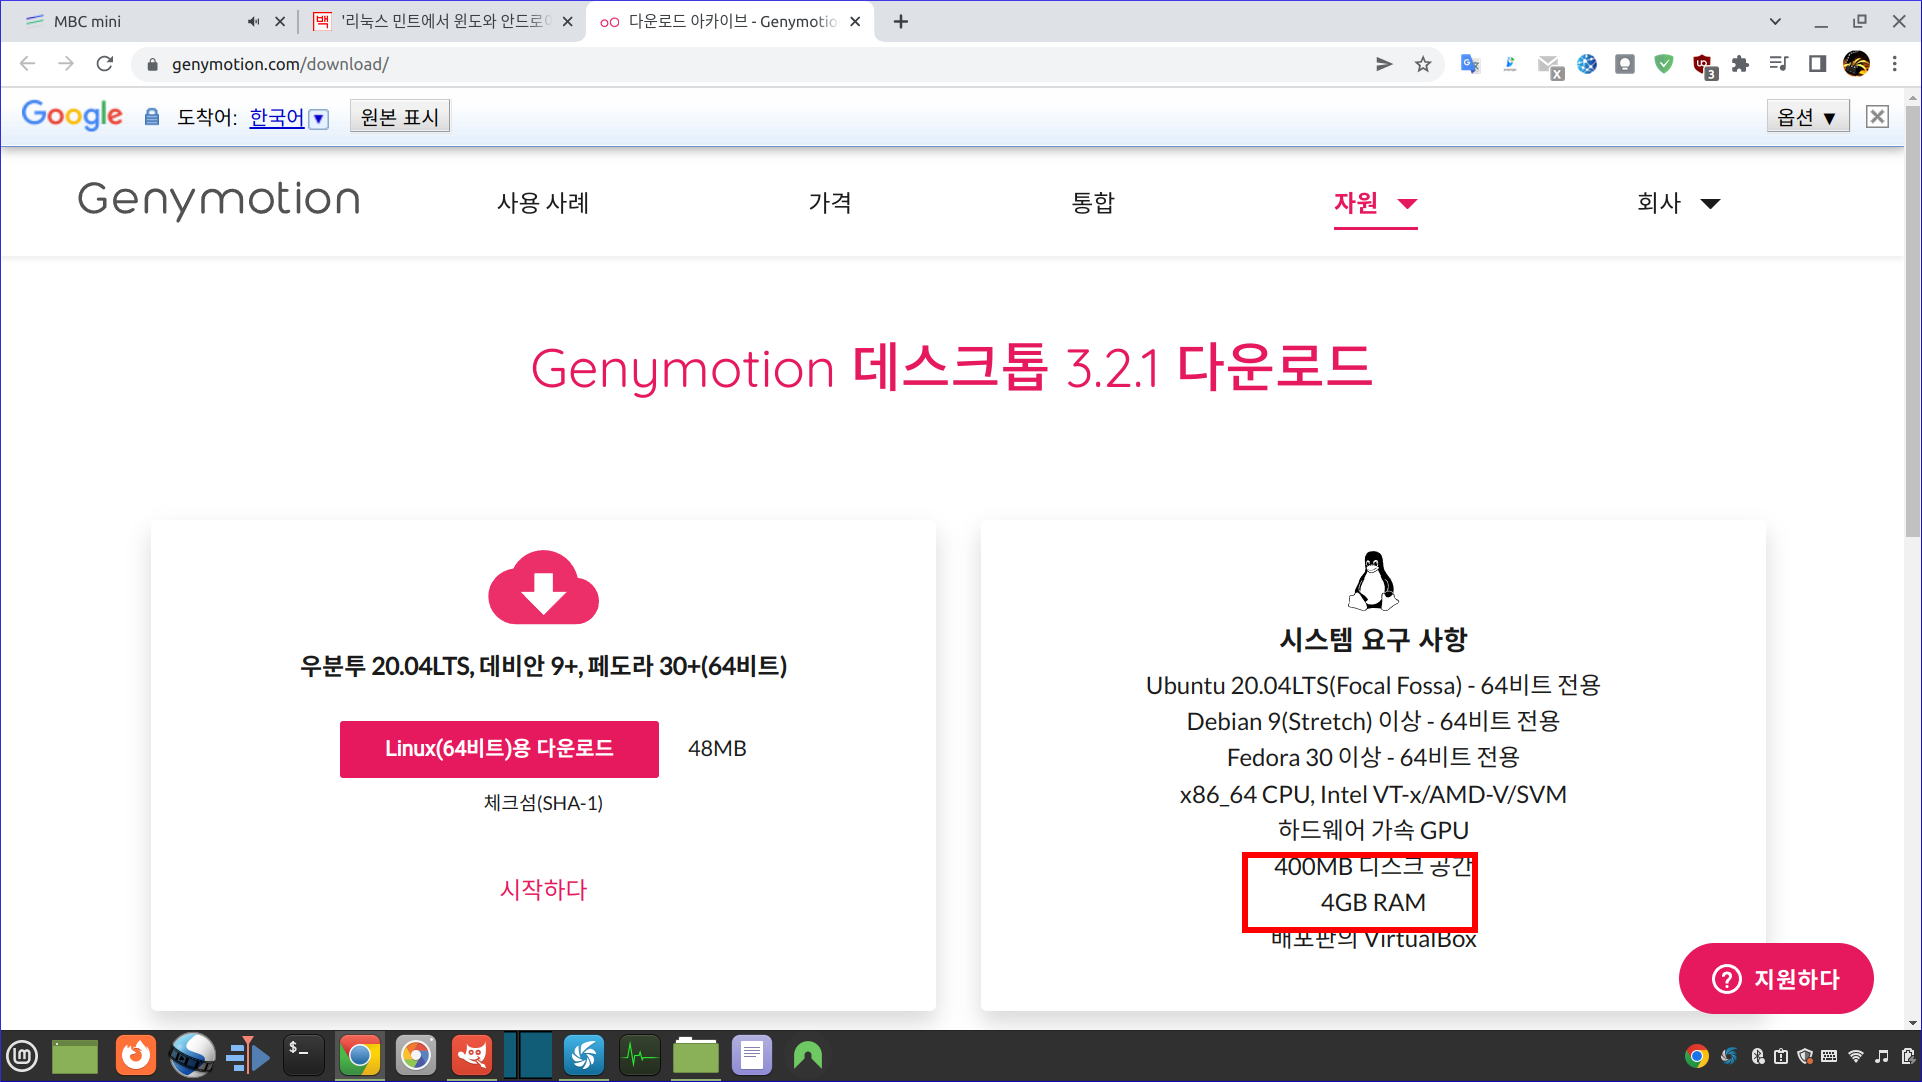The image size is (1922, 1082).
Task: Mute the MBC mini tab audio
Action: tap(253, 21)
